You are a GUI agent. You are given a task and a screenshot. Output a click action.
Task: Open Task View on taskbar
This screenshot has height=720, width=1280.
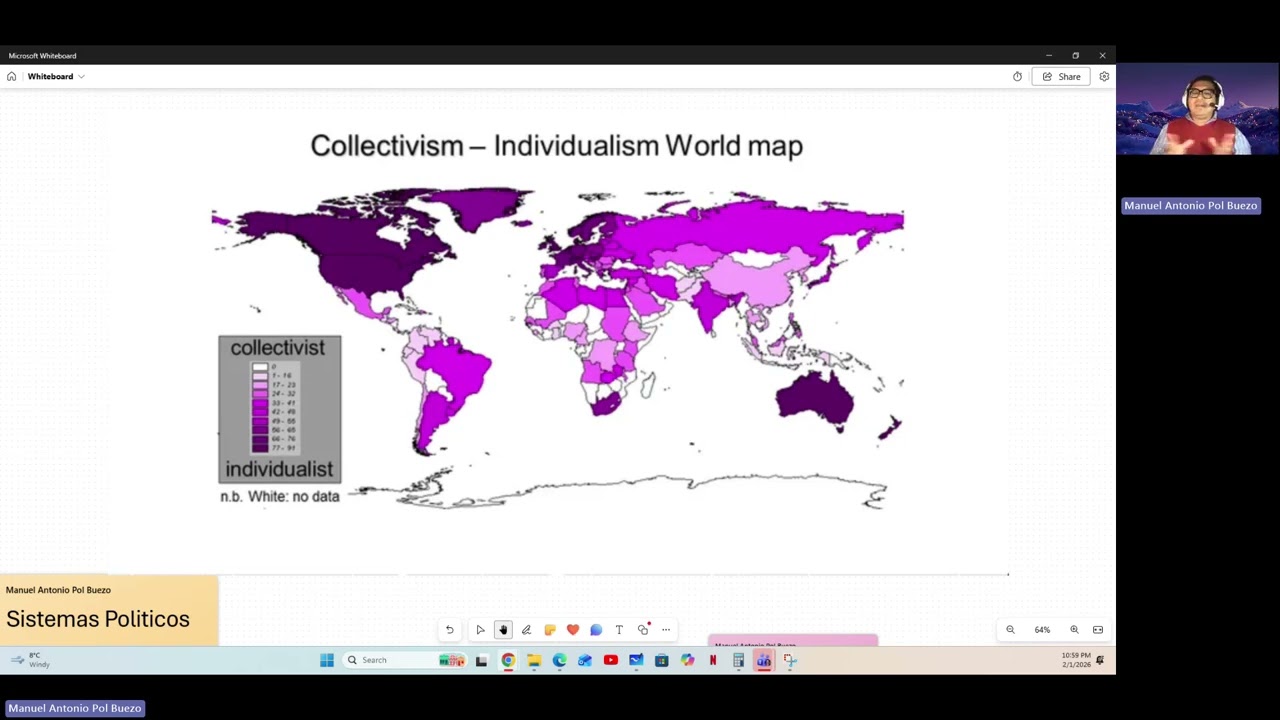[x=481, y=660]
